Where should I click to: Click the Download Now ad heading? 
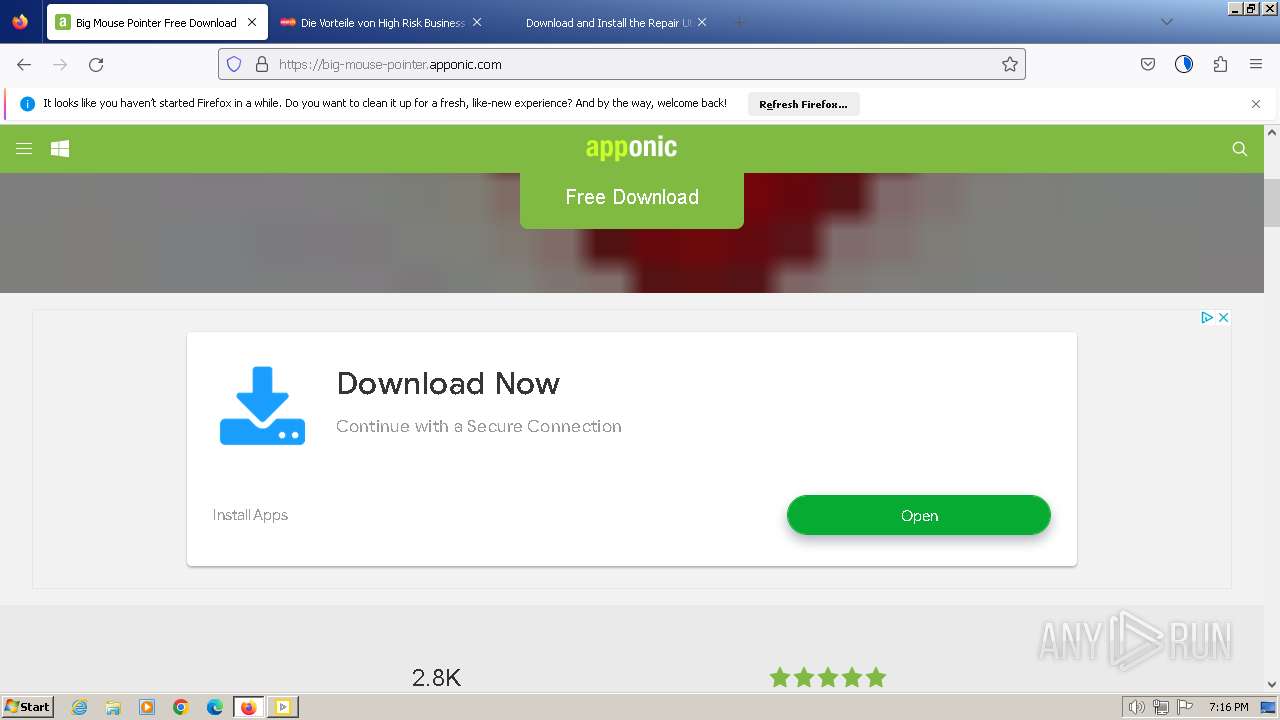(x=448, y=383)
